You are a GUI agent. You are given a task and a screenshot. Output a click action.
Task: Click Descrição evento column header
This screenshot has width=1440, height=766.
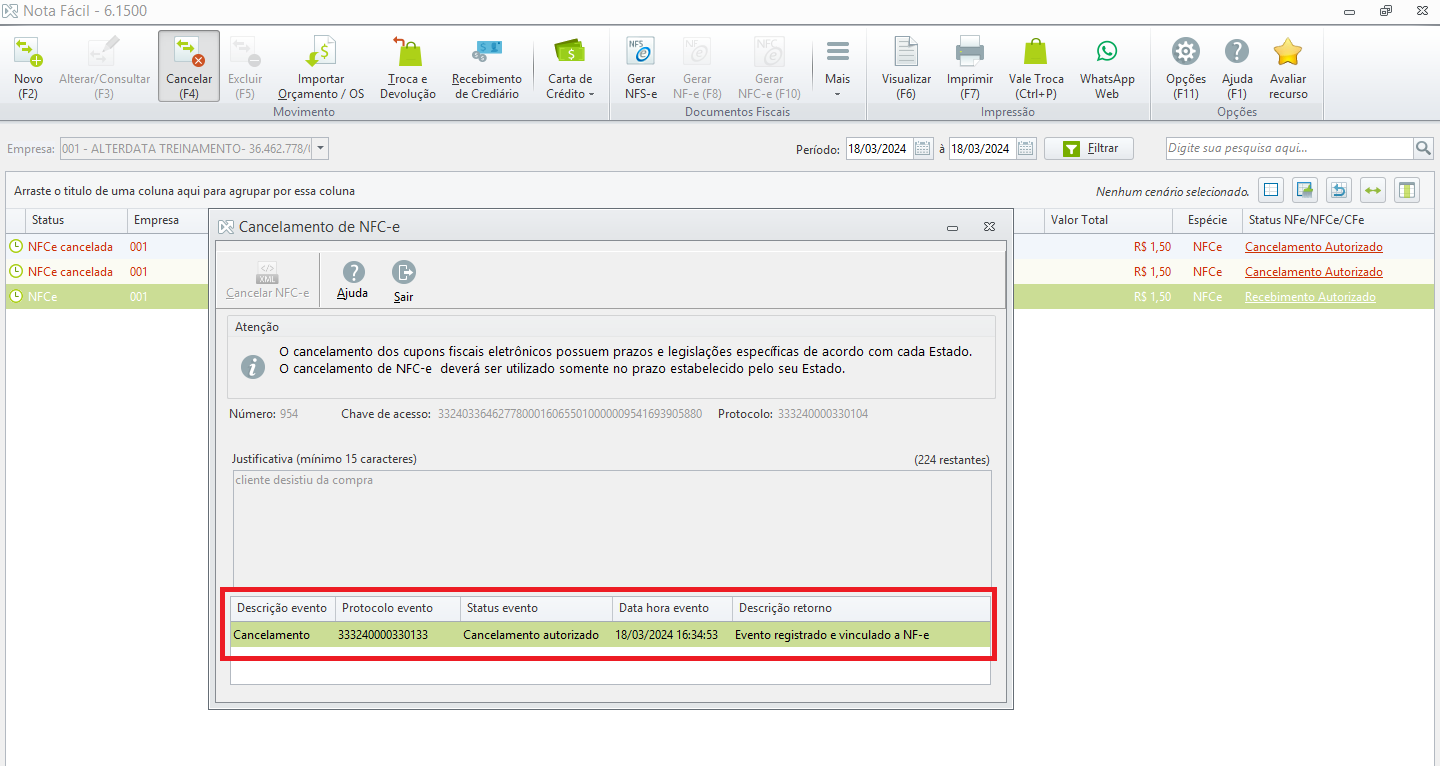283,608
